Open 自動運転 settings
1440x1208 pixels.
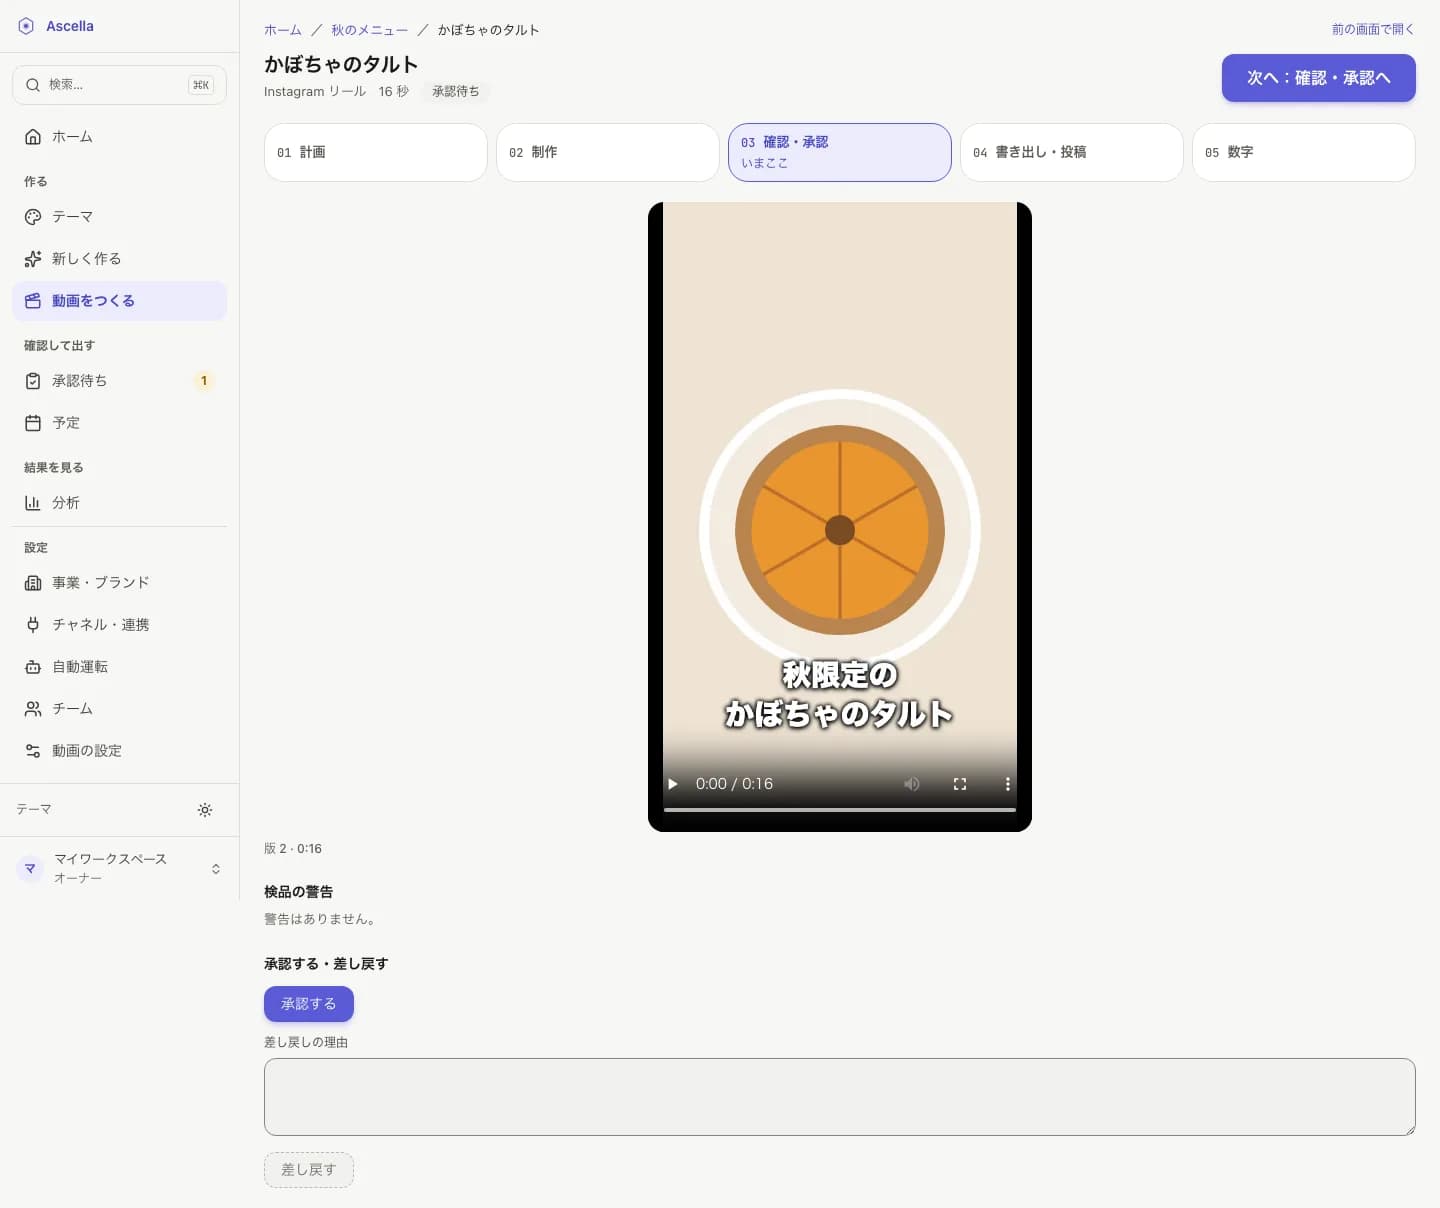tap(119, 667)
